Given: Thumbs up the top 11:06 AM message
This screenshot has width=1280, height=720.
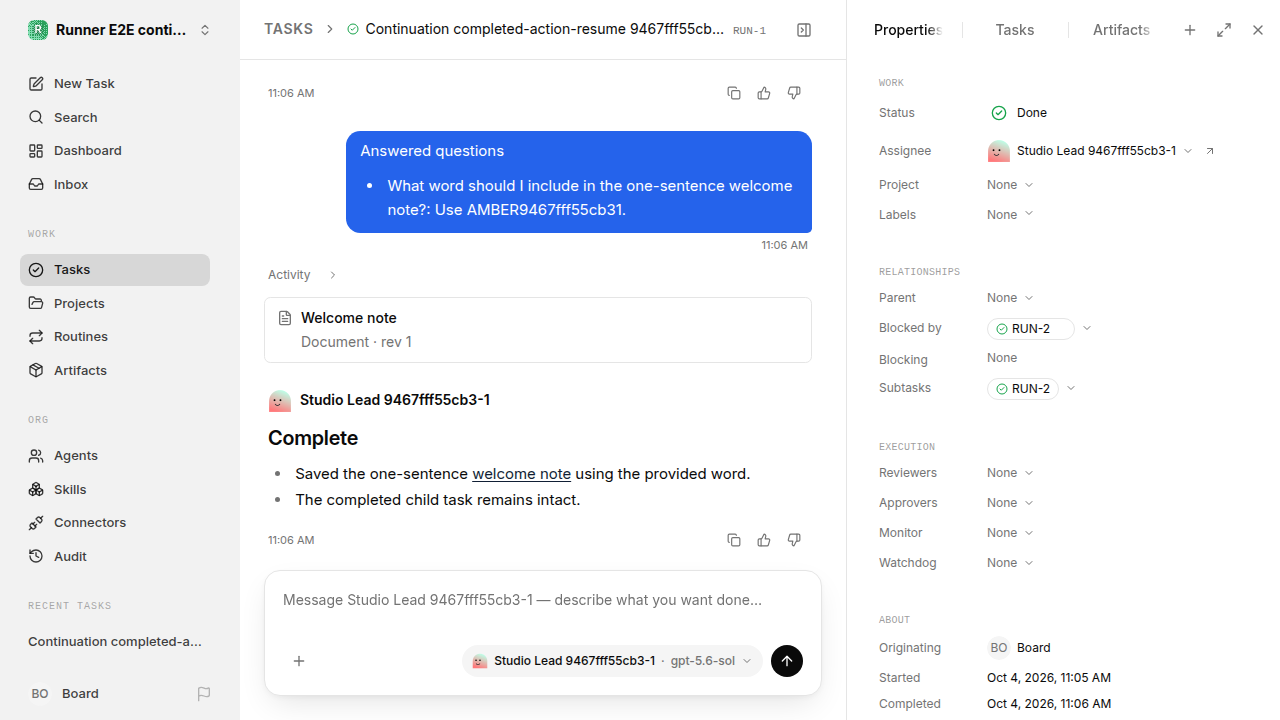Looking at the screenshot, I should click(764, 93).
